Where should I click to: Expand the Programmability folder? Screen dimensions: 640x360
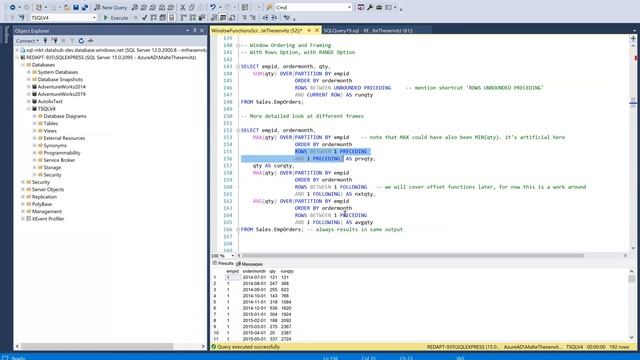(x=35, y=153)
